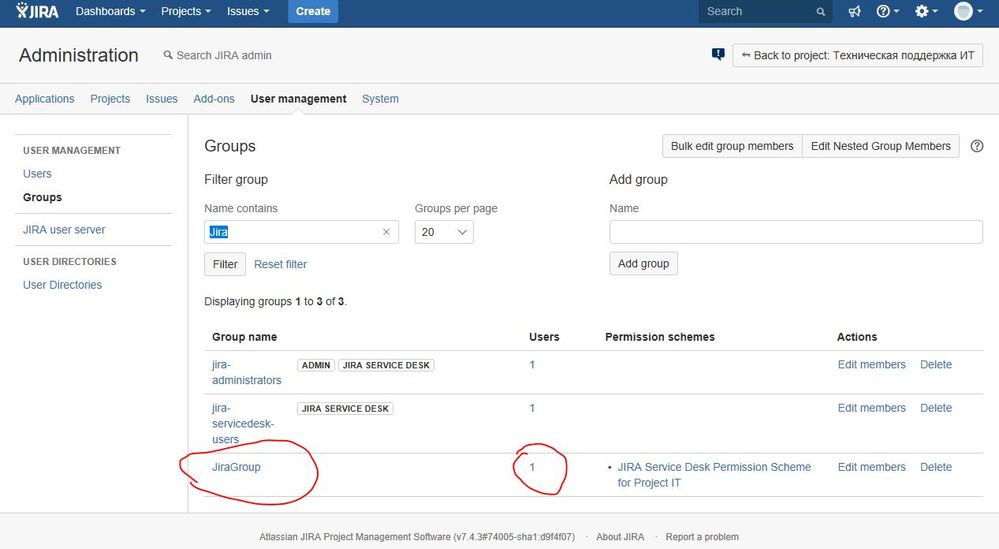The image size is (999, 549).
Task: Open the user profile avatar menu
Action: [967, 11]
